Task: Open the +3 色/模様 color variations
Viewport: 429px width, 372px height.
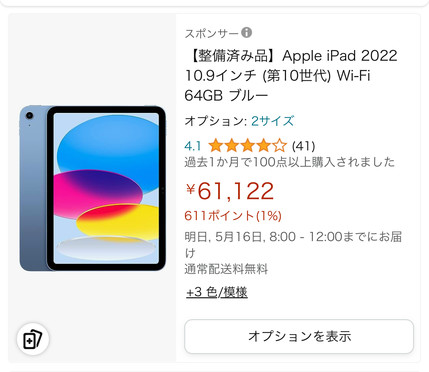Action: tap(217, 292)
